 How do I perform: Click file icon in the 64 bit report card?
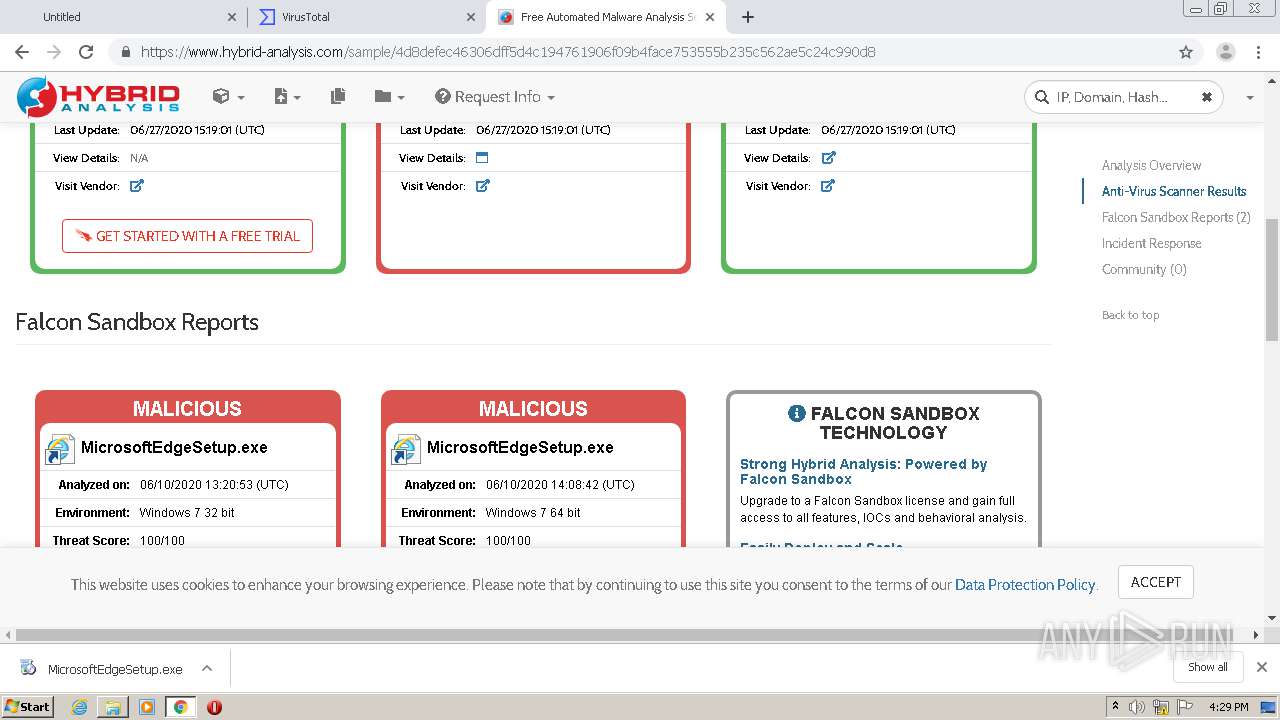point(406,449)
